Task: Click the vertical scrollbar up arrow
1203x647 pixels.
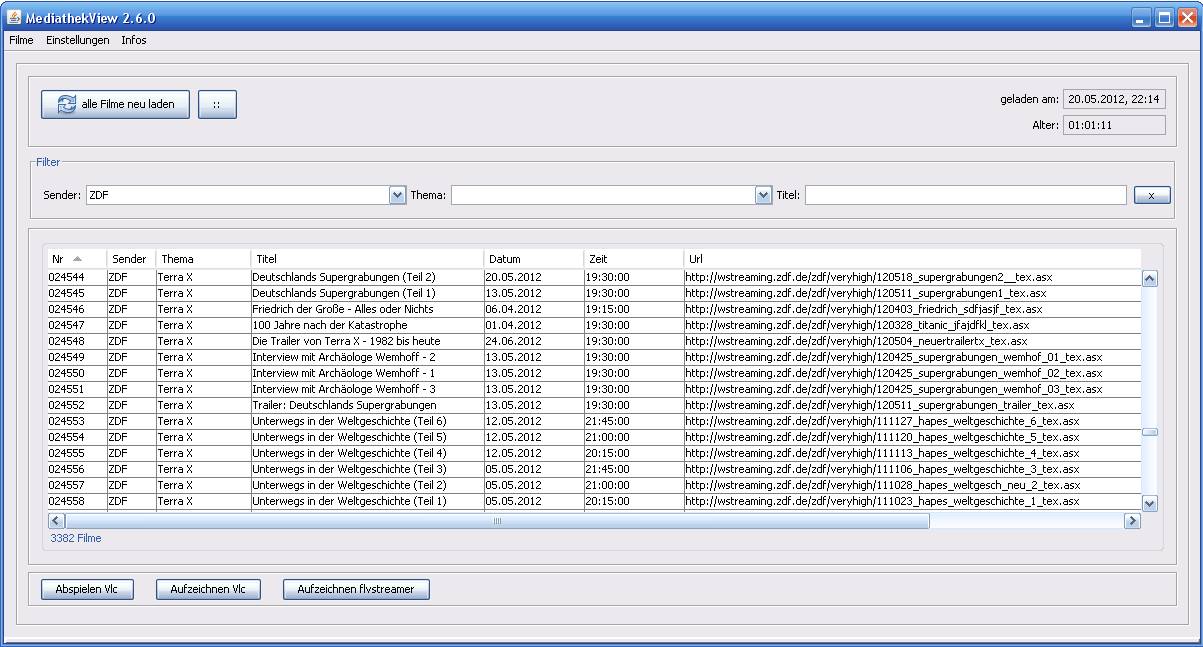Action: click(1149, 279)
